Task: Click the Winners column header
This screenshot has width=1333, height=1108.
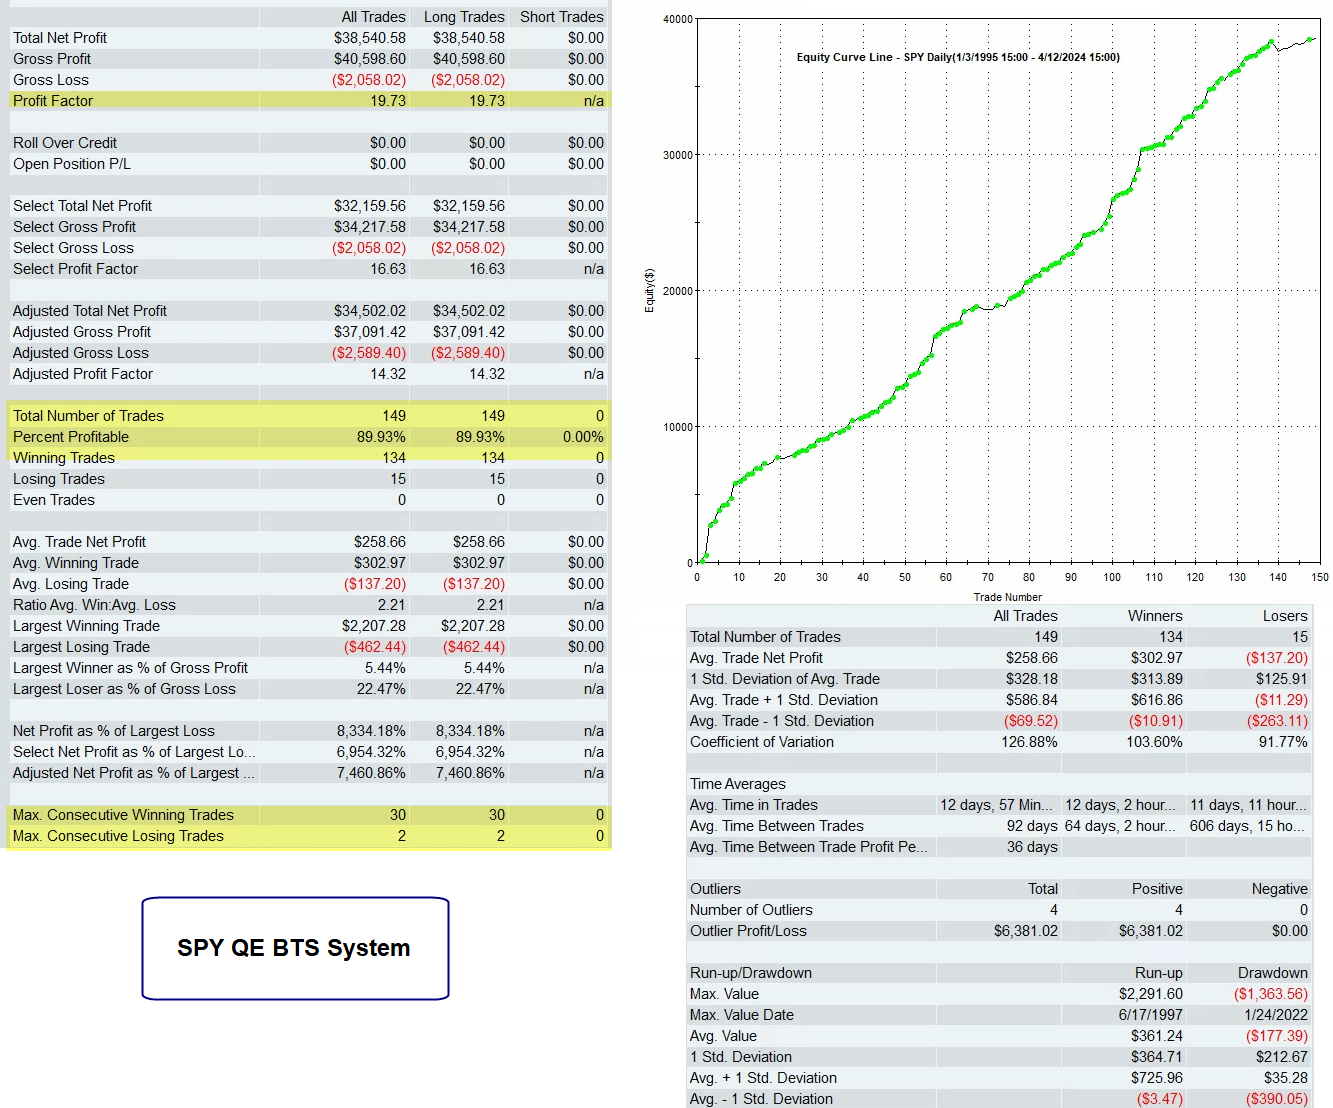Action: click(1155, 616)
